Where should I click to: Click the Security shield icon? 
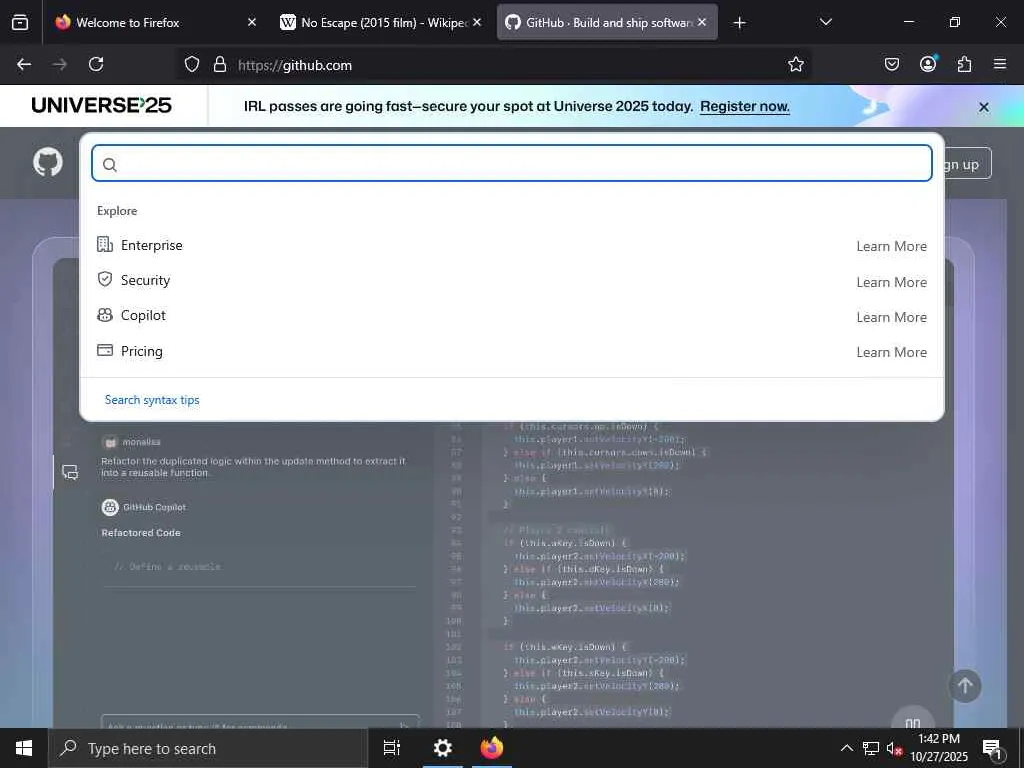(x=104, y=280)
